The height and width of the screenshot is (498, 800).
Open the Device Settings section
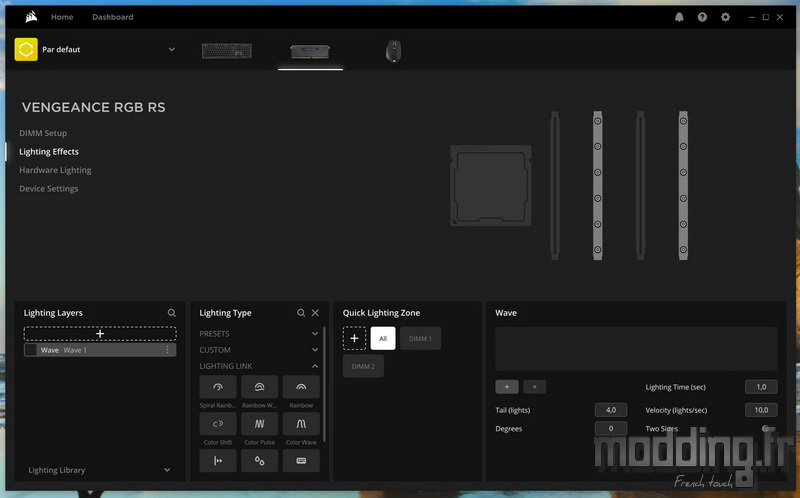[x=48, y=188]
